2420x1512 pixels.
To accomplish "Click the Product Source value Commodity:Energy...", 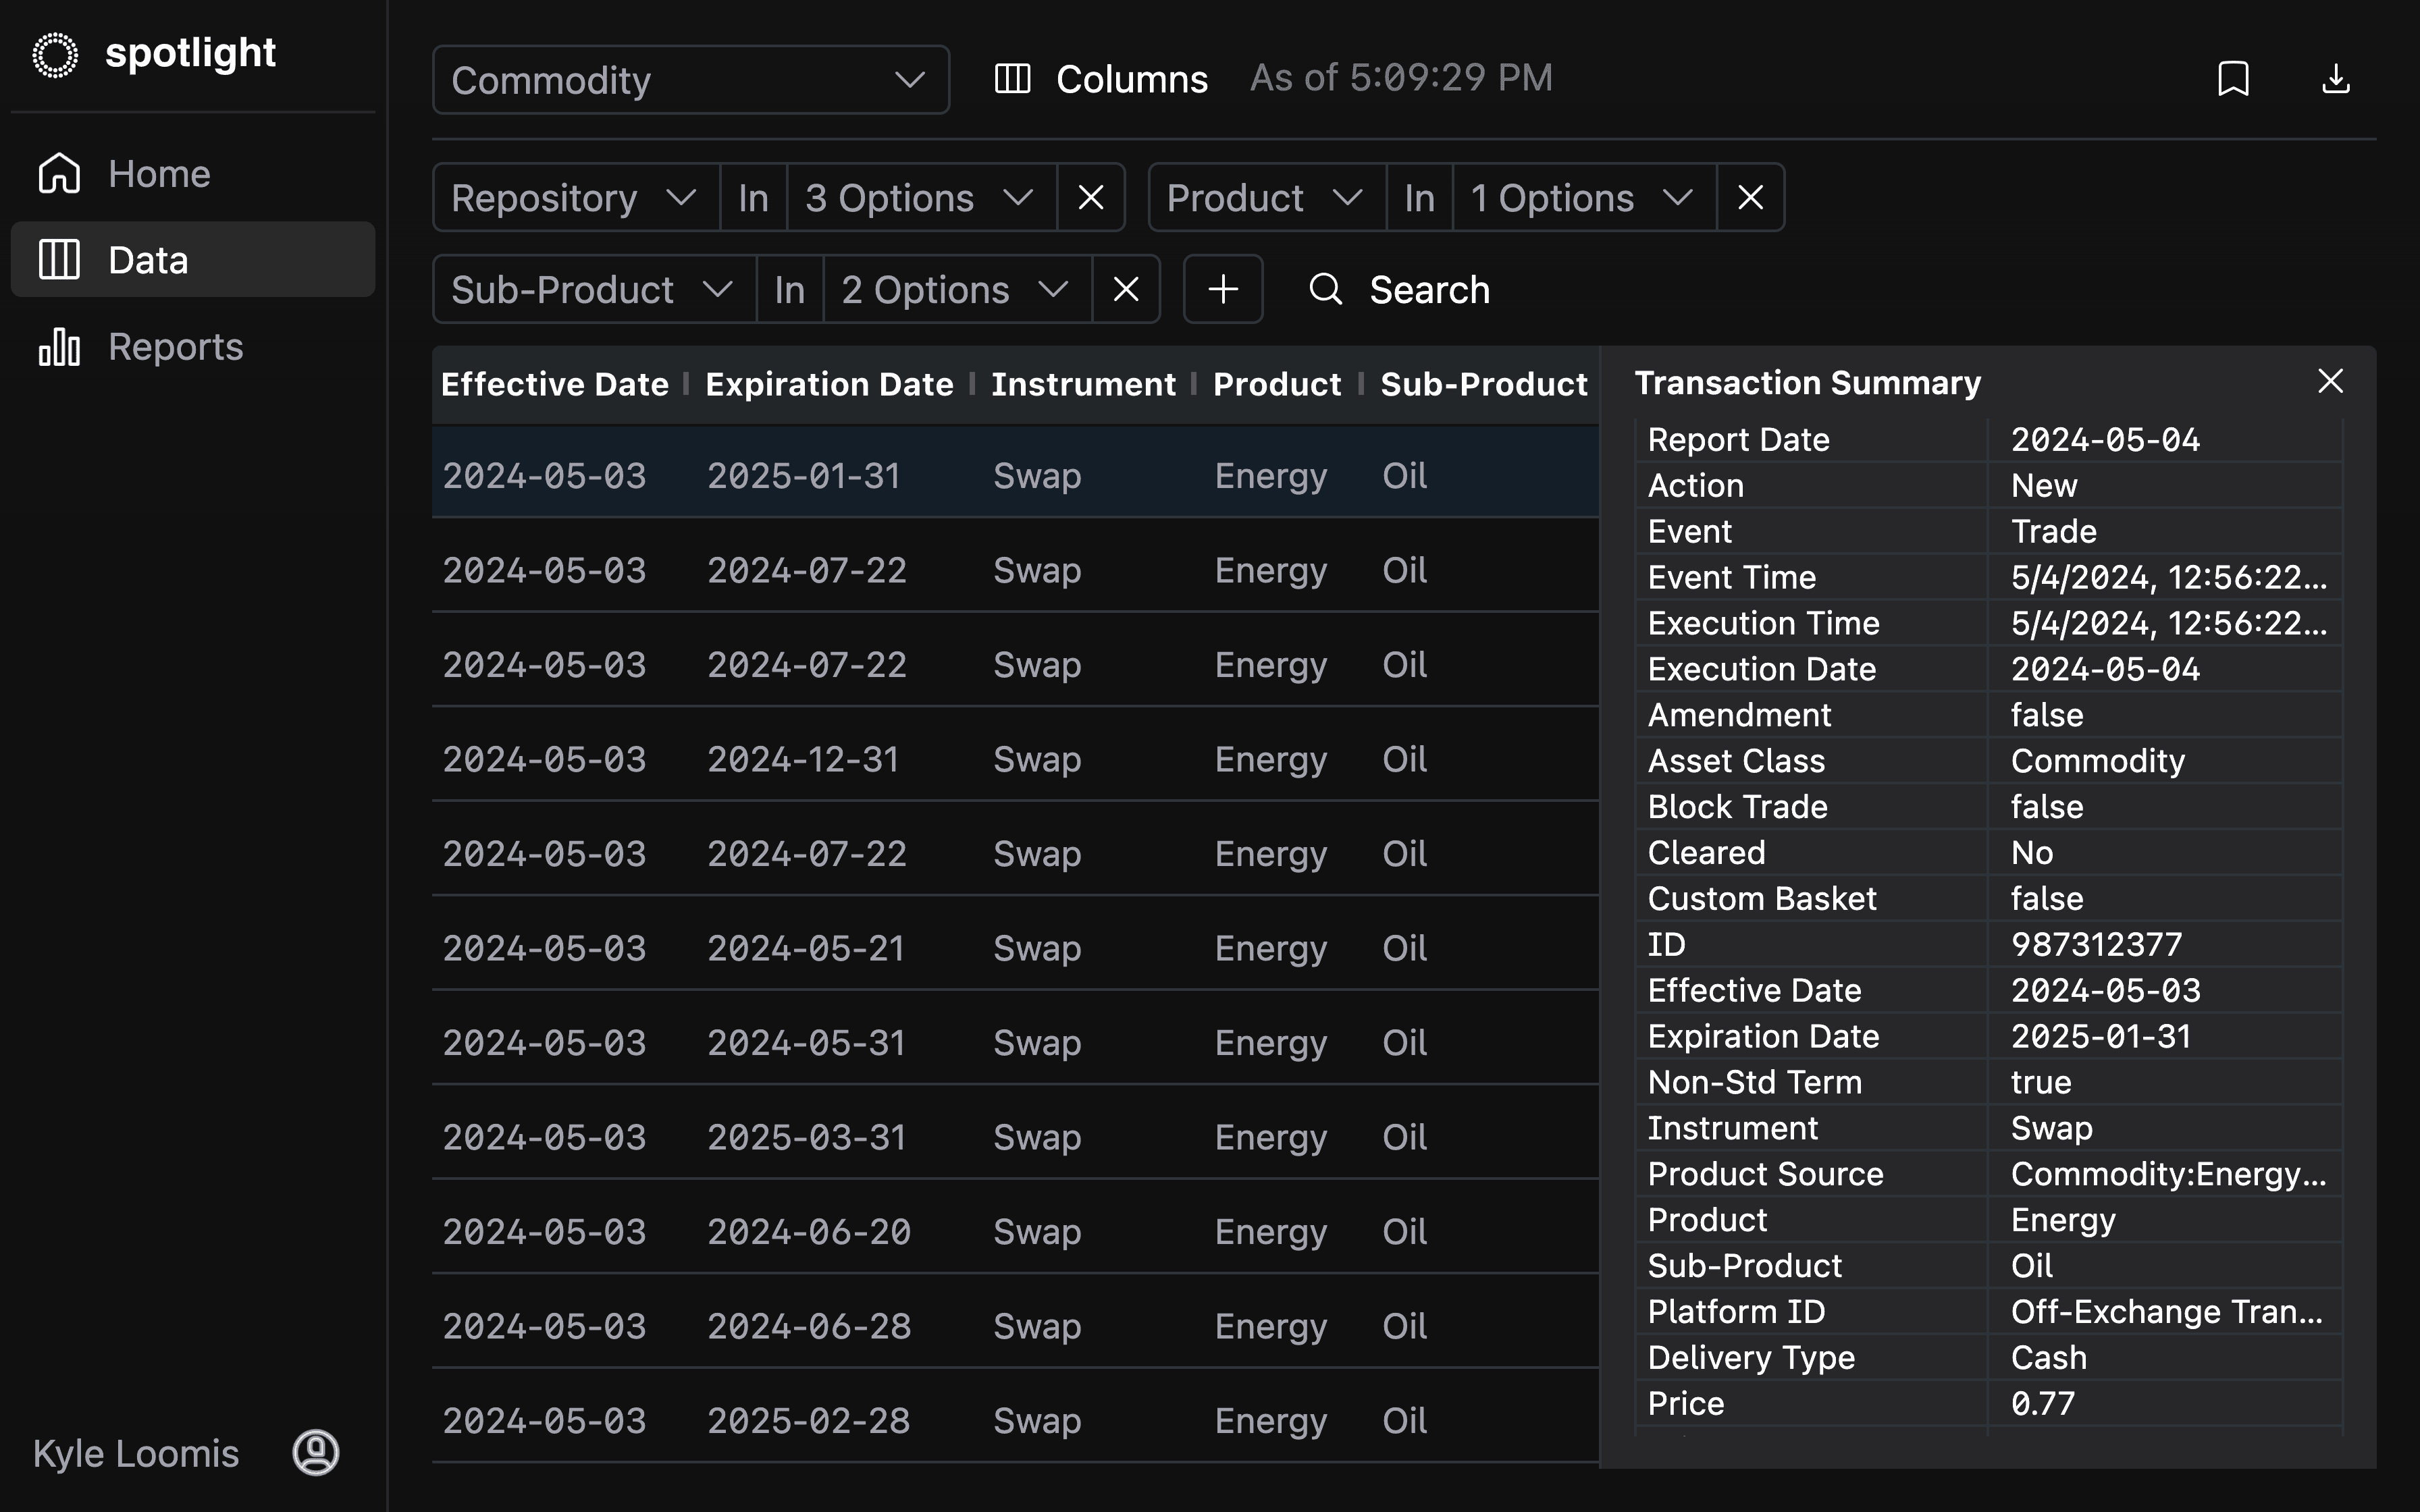I will pyautogui.click(x=2168, y=1174).
